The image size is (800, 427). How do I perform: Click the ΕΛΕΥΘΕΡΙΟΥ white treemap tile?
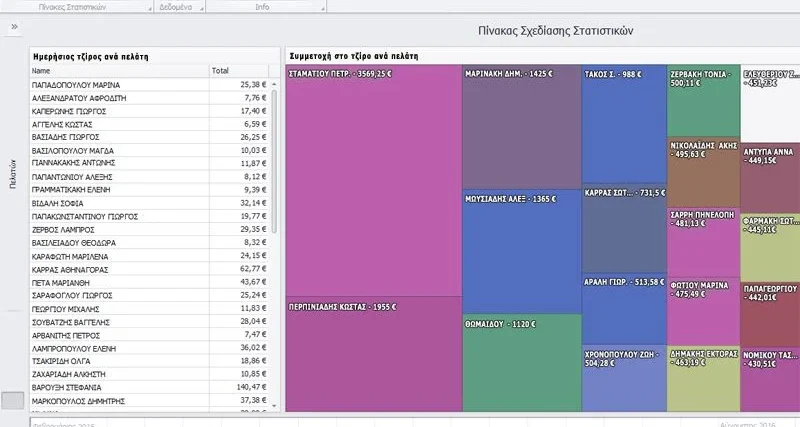770,104
